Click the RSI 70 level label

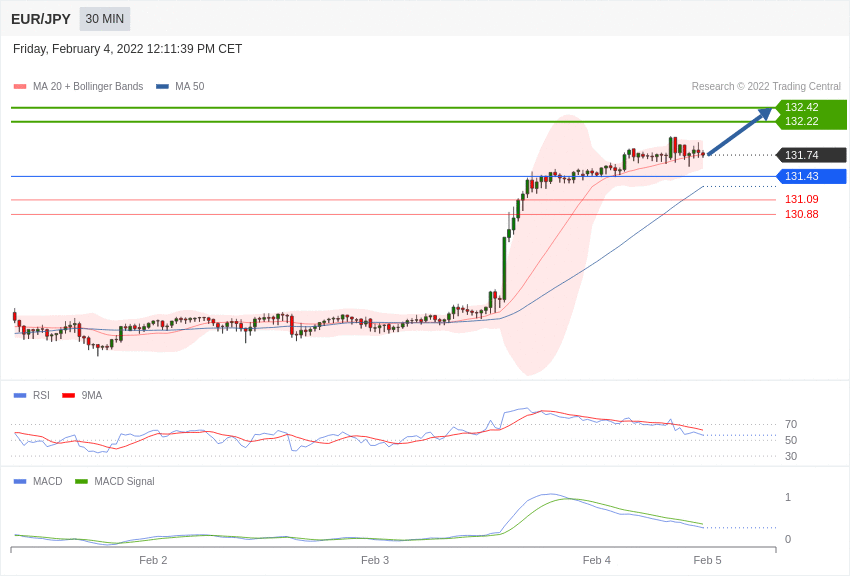(791, 424)
